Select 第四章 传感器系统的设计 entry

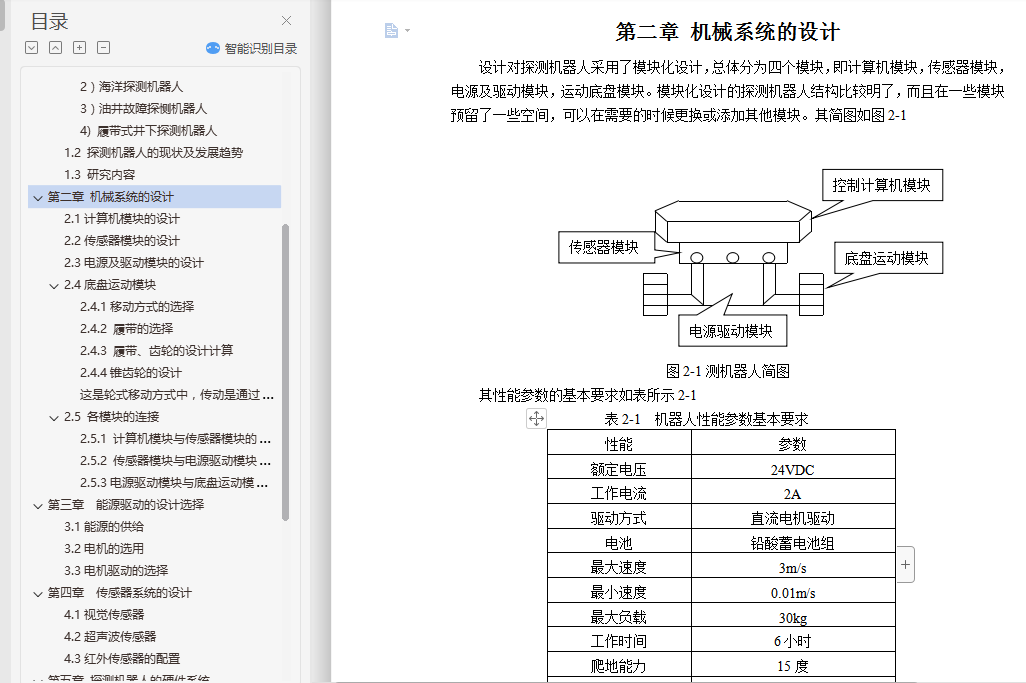(120, 593)
